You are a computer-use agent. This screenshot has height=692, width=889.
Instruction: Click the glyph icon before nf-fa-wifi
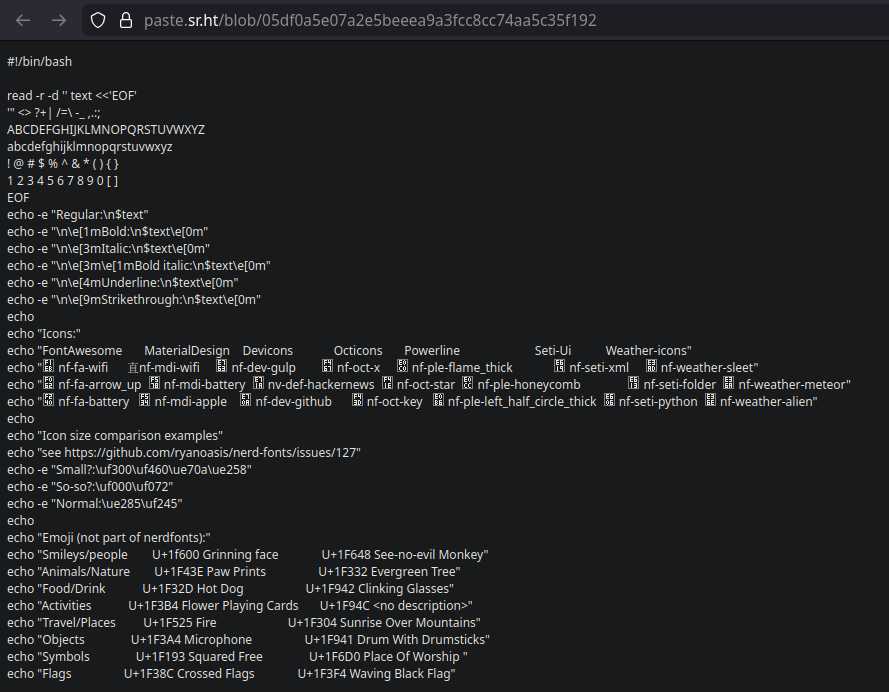pos(48,368)
